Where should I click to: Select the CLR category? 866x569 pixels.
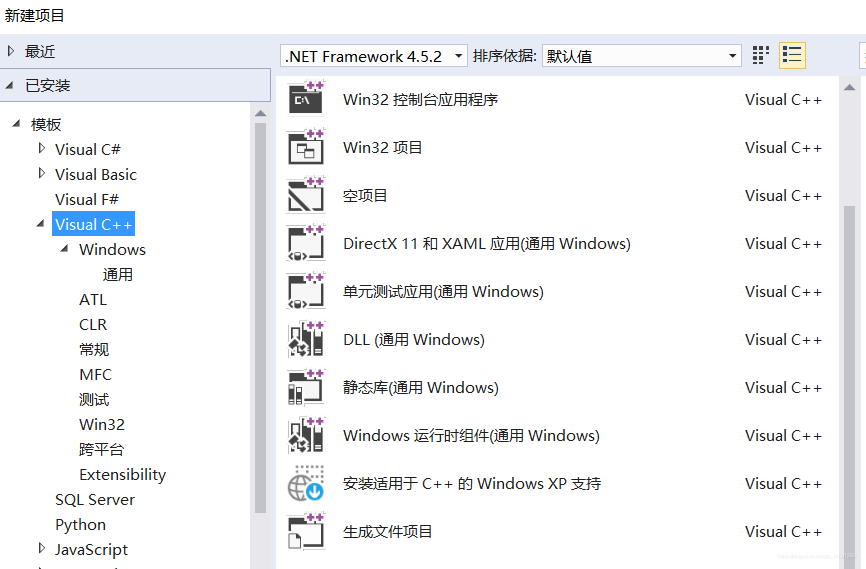pyautogui.click(x=93, y=324)
